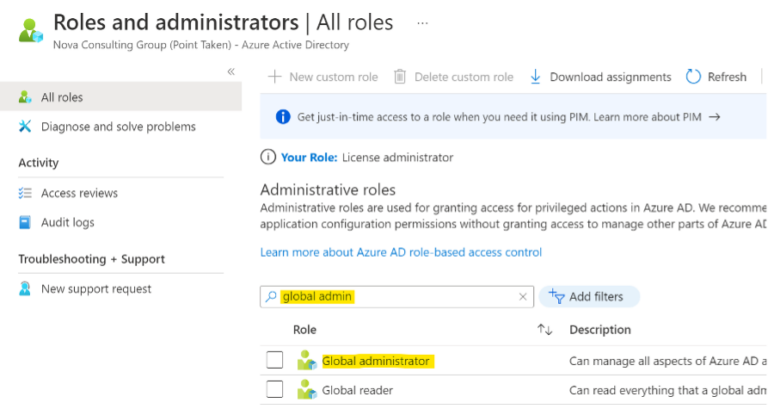The width and height of the screenshot is (768, 409).
Task: Click the Your Role info icon
Action: 268,157
